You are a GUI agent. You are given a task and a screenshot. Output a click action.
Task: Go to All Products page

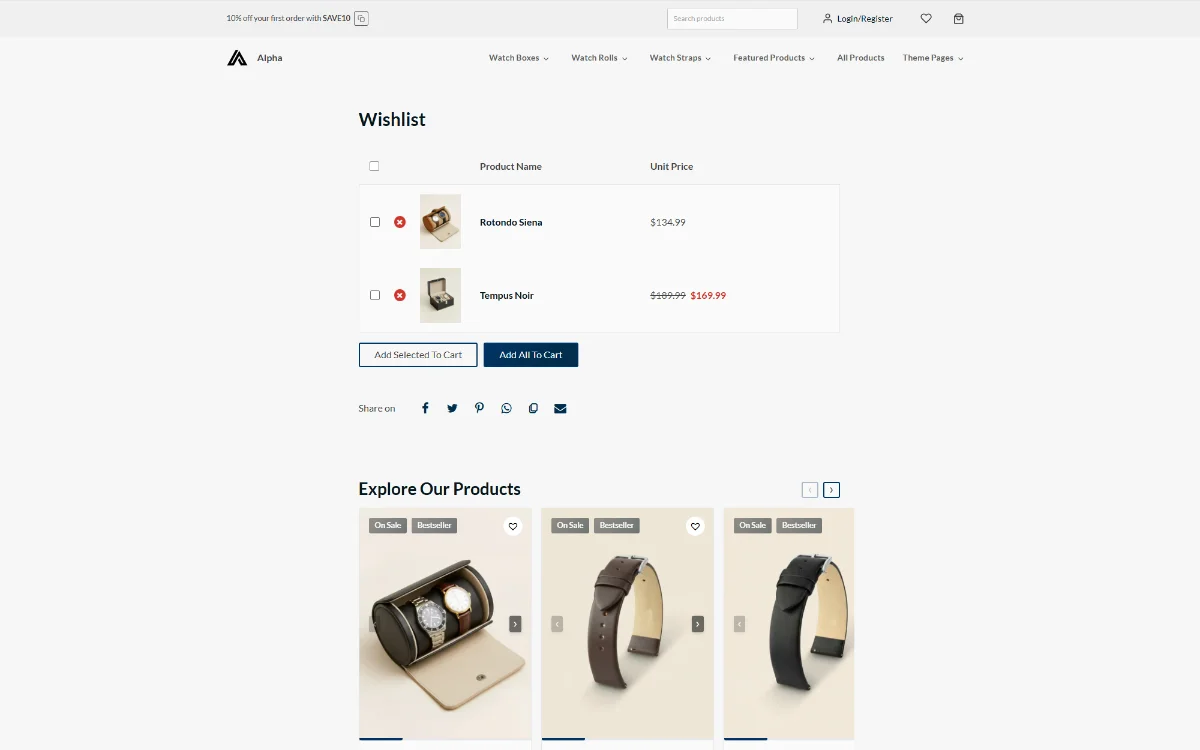click(861, 58)
